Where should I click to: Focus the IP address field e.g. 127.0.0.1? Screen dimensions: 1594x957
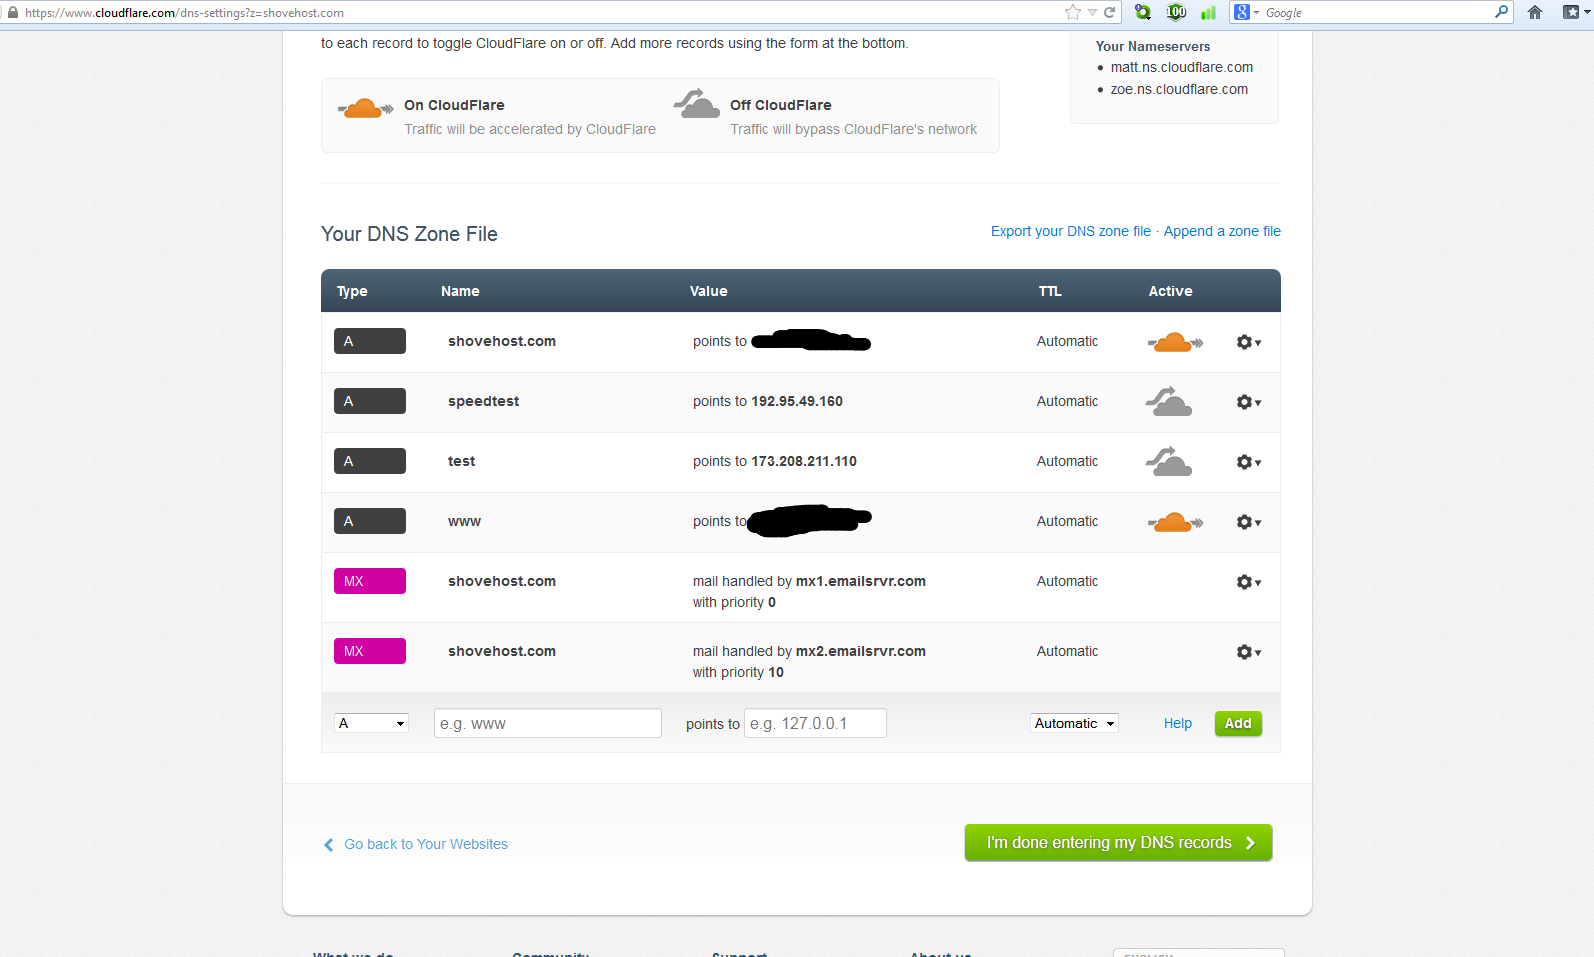tap(815, 723)
